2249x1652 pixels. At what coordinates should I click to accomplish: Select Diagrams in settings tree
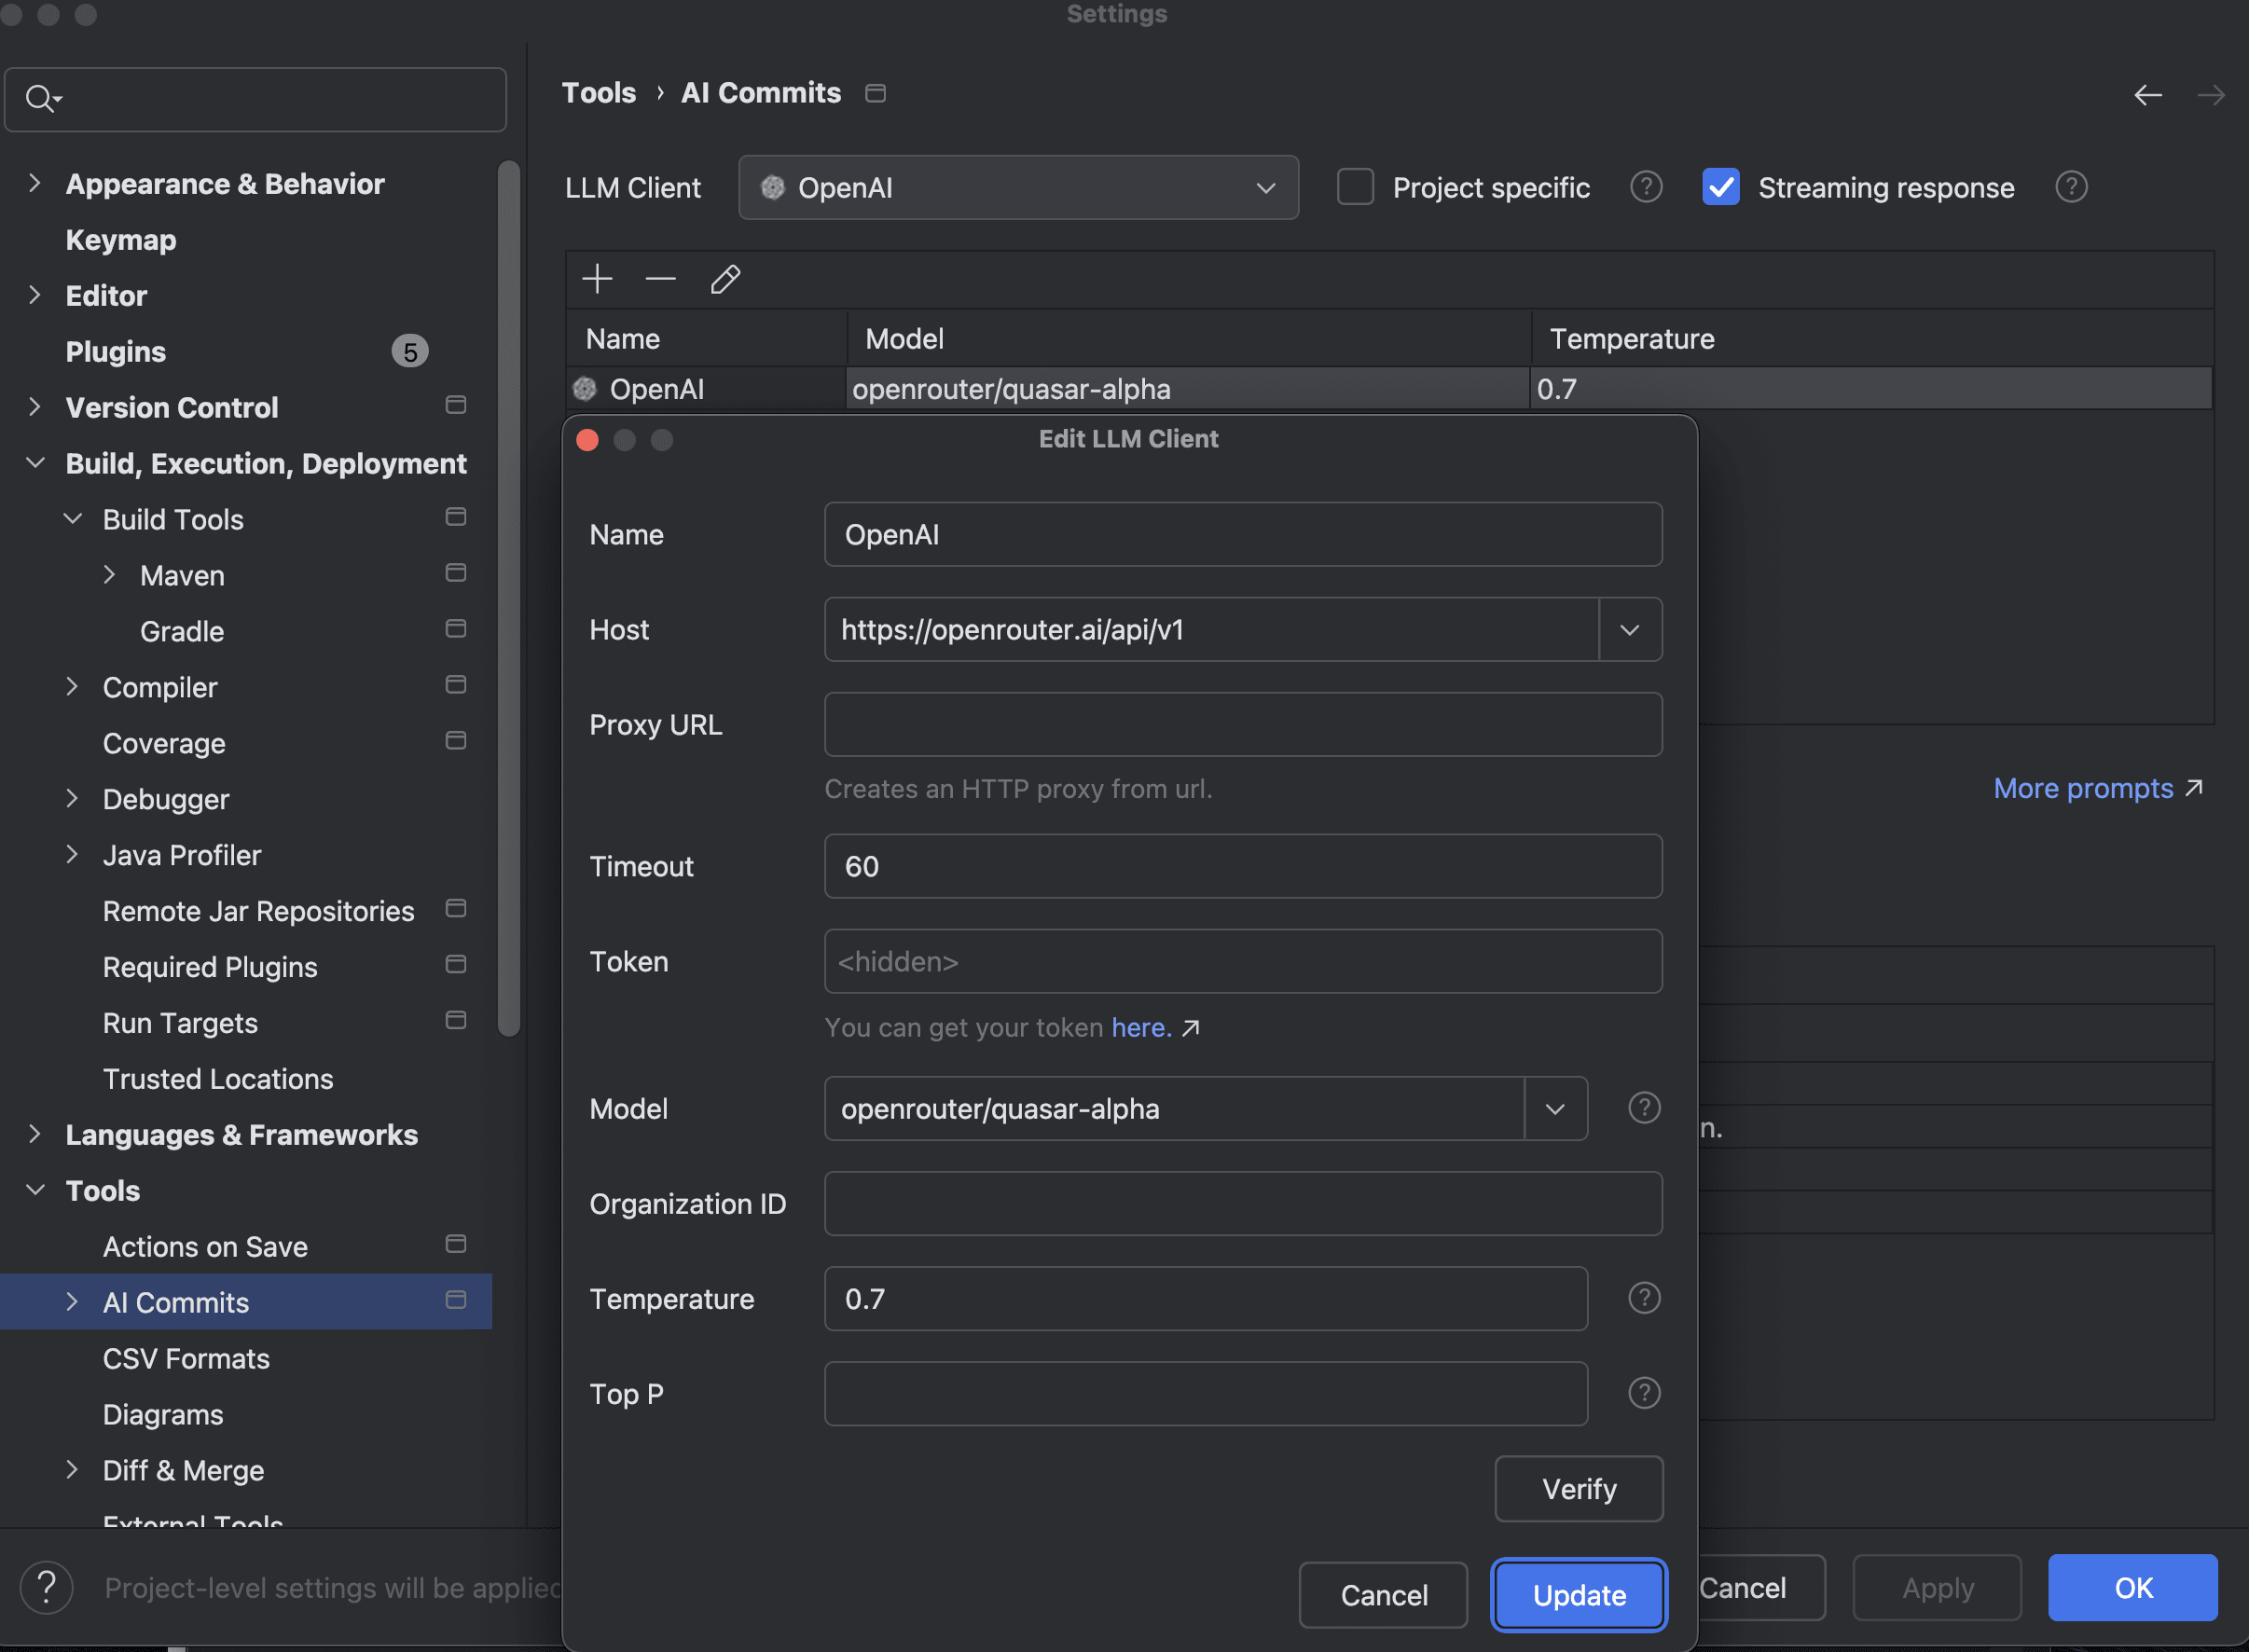point(163,1415)
